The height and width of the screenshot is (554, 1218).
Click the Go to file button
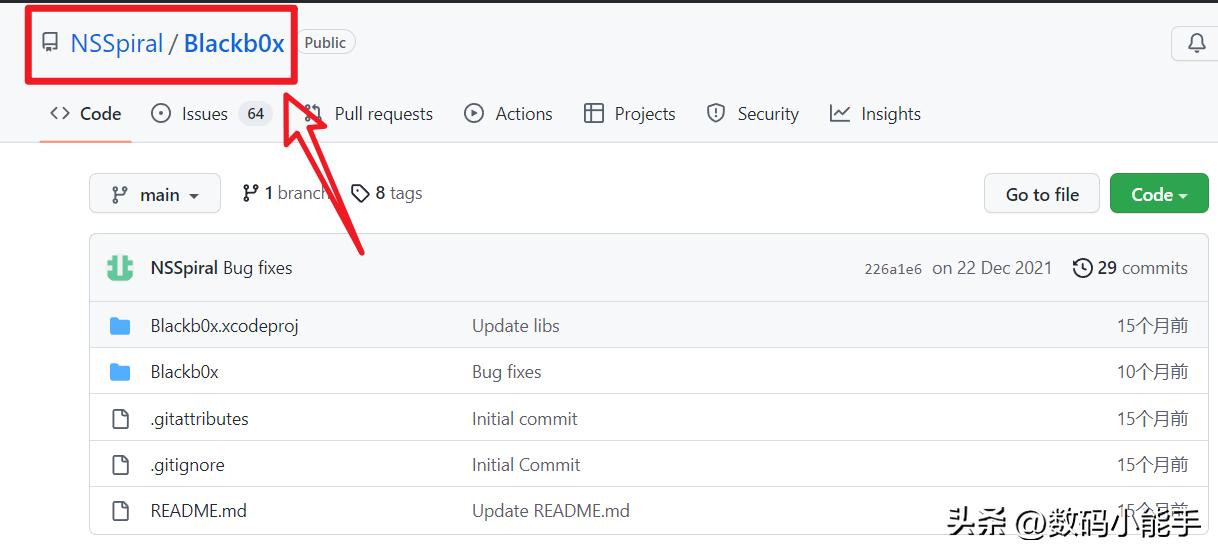click(x=1042, y=194)
